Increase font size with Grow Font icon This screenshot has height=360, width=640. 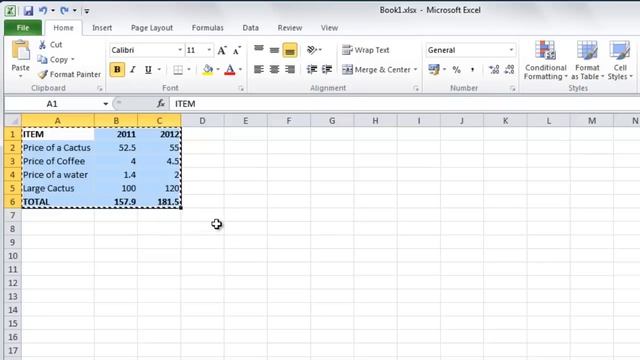click(222, 50)
